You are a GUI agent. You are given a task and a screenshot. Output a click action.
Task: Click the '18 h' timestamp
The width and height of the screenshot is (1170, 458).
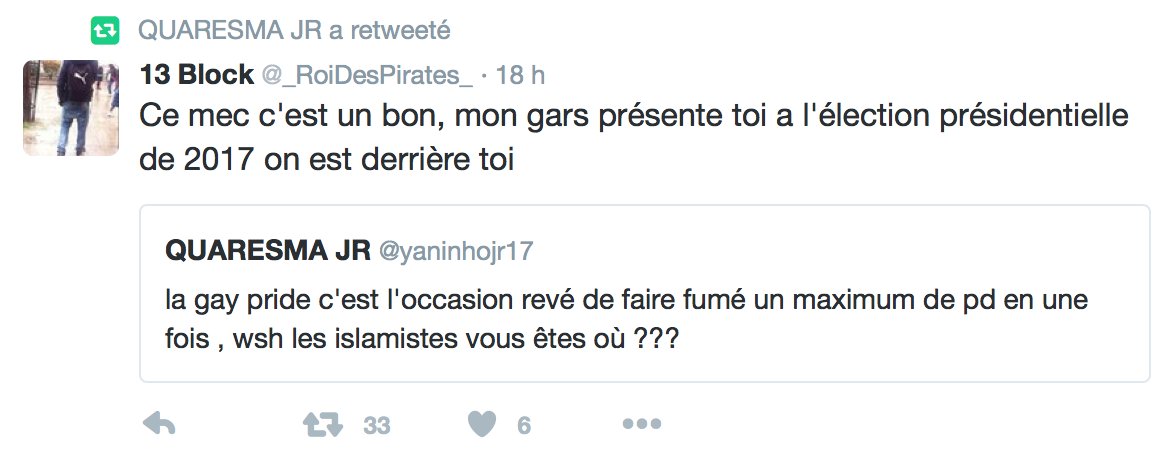click(x=520, y=76)
